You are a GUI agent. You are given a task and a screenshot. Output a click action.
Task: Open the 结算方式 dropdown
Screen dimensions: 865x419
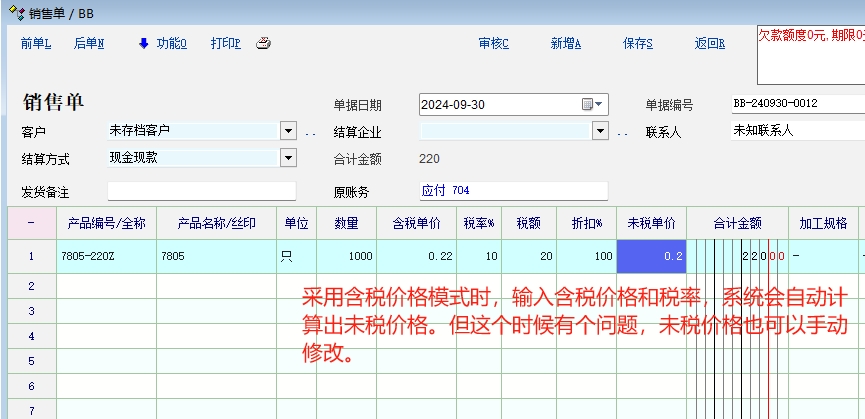click(288, 157)
